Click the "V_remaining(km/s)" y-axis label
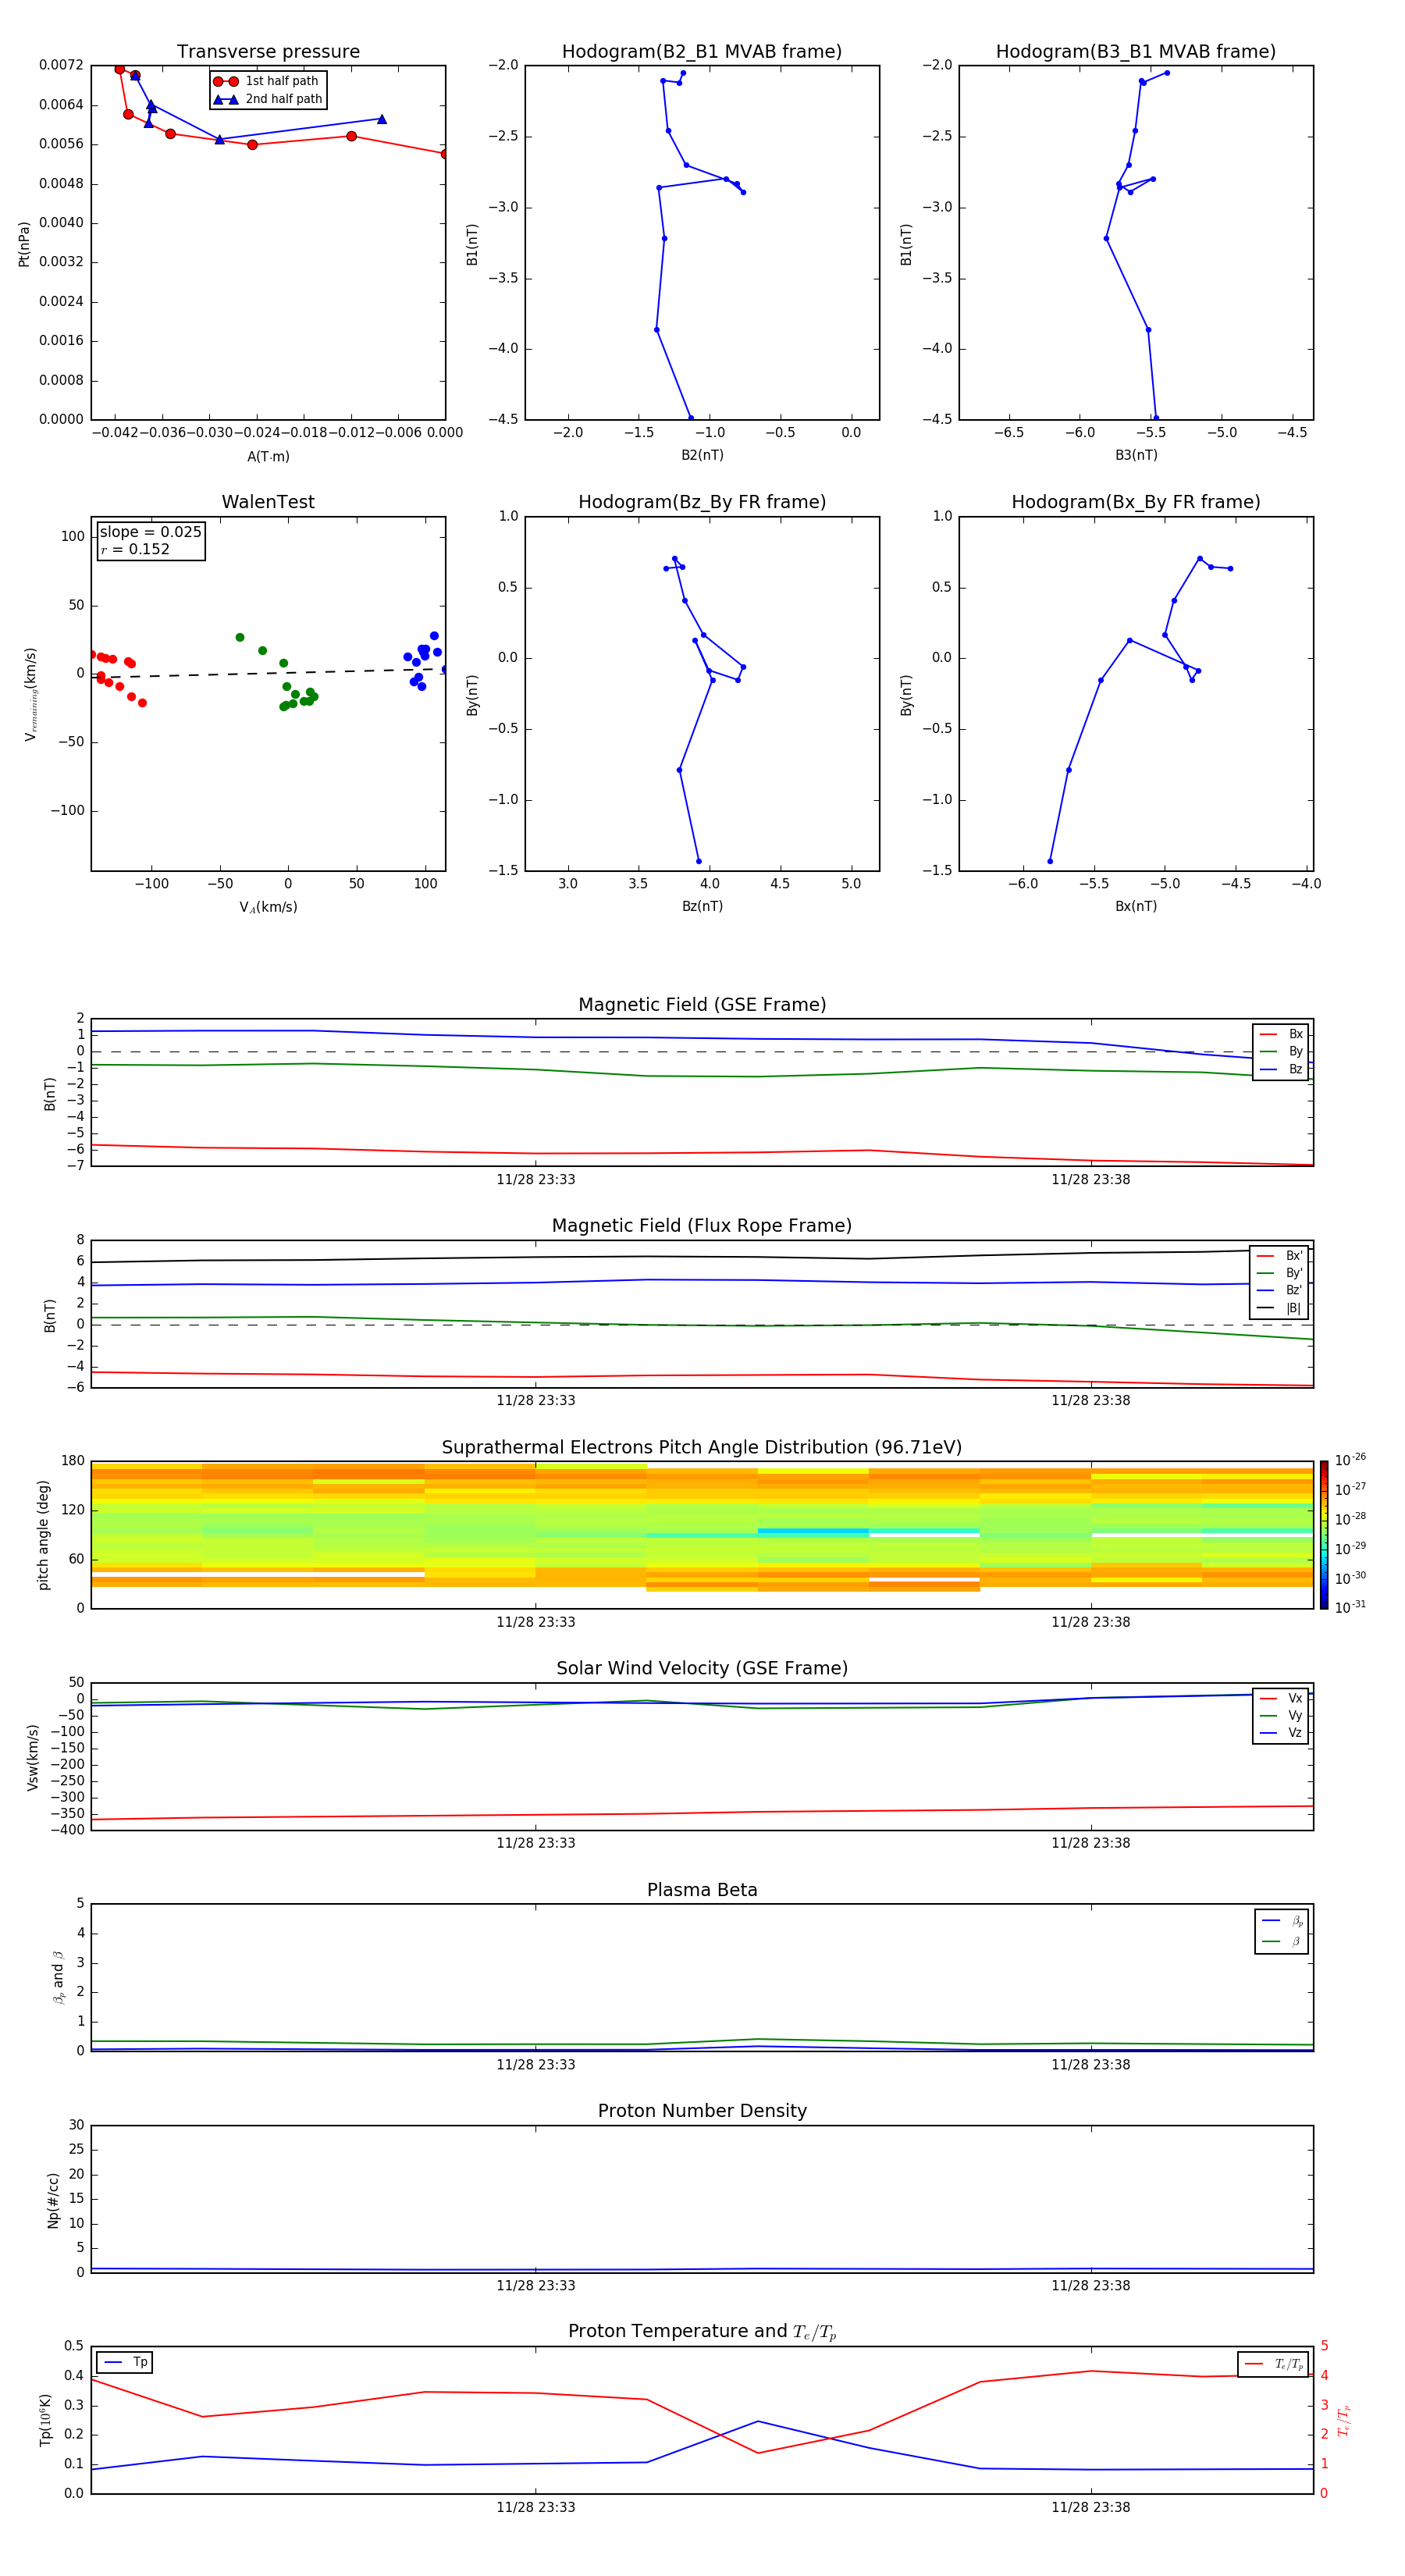This screenshot has width=1405, height=2576. (x=31, y=694)
